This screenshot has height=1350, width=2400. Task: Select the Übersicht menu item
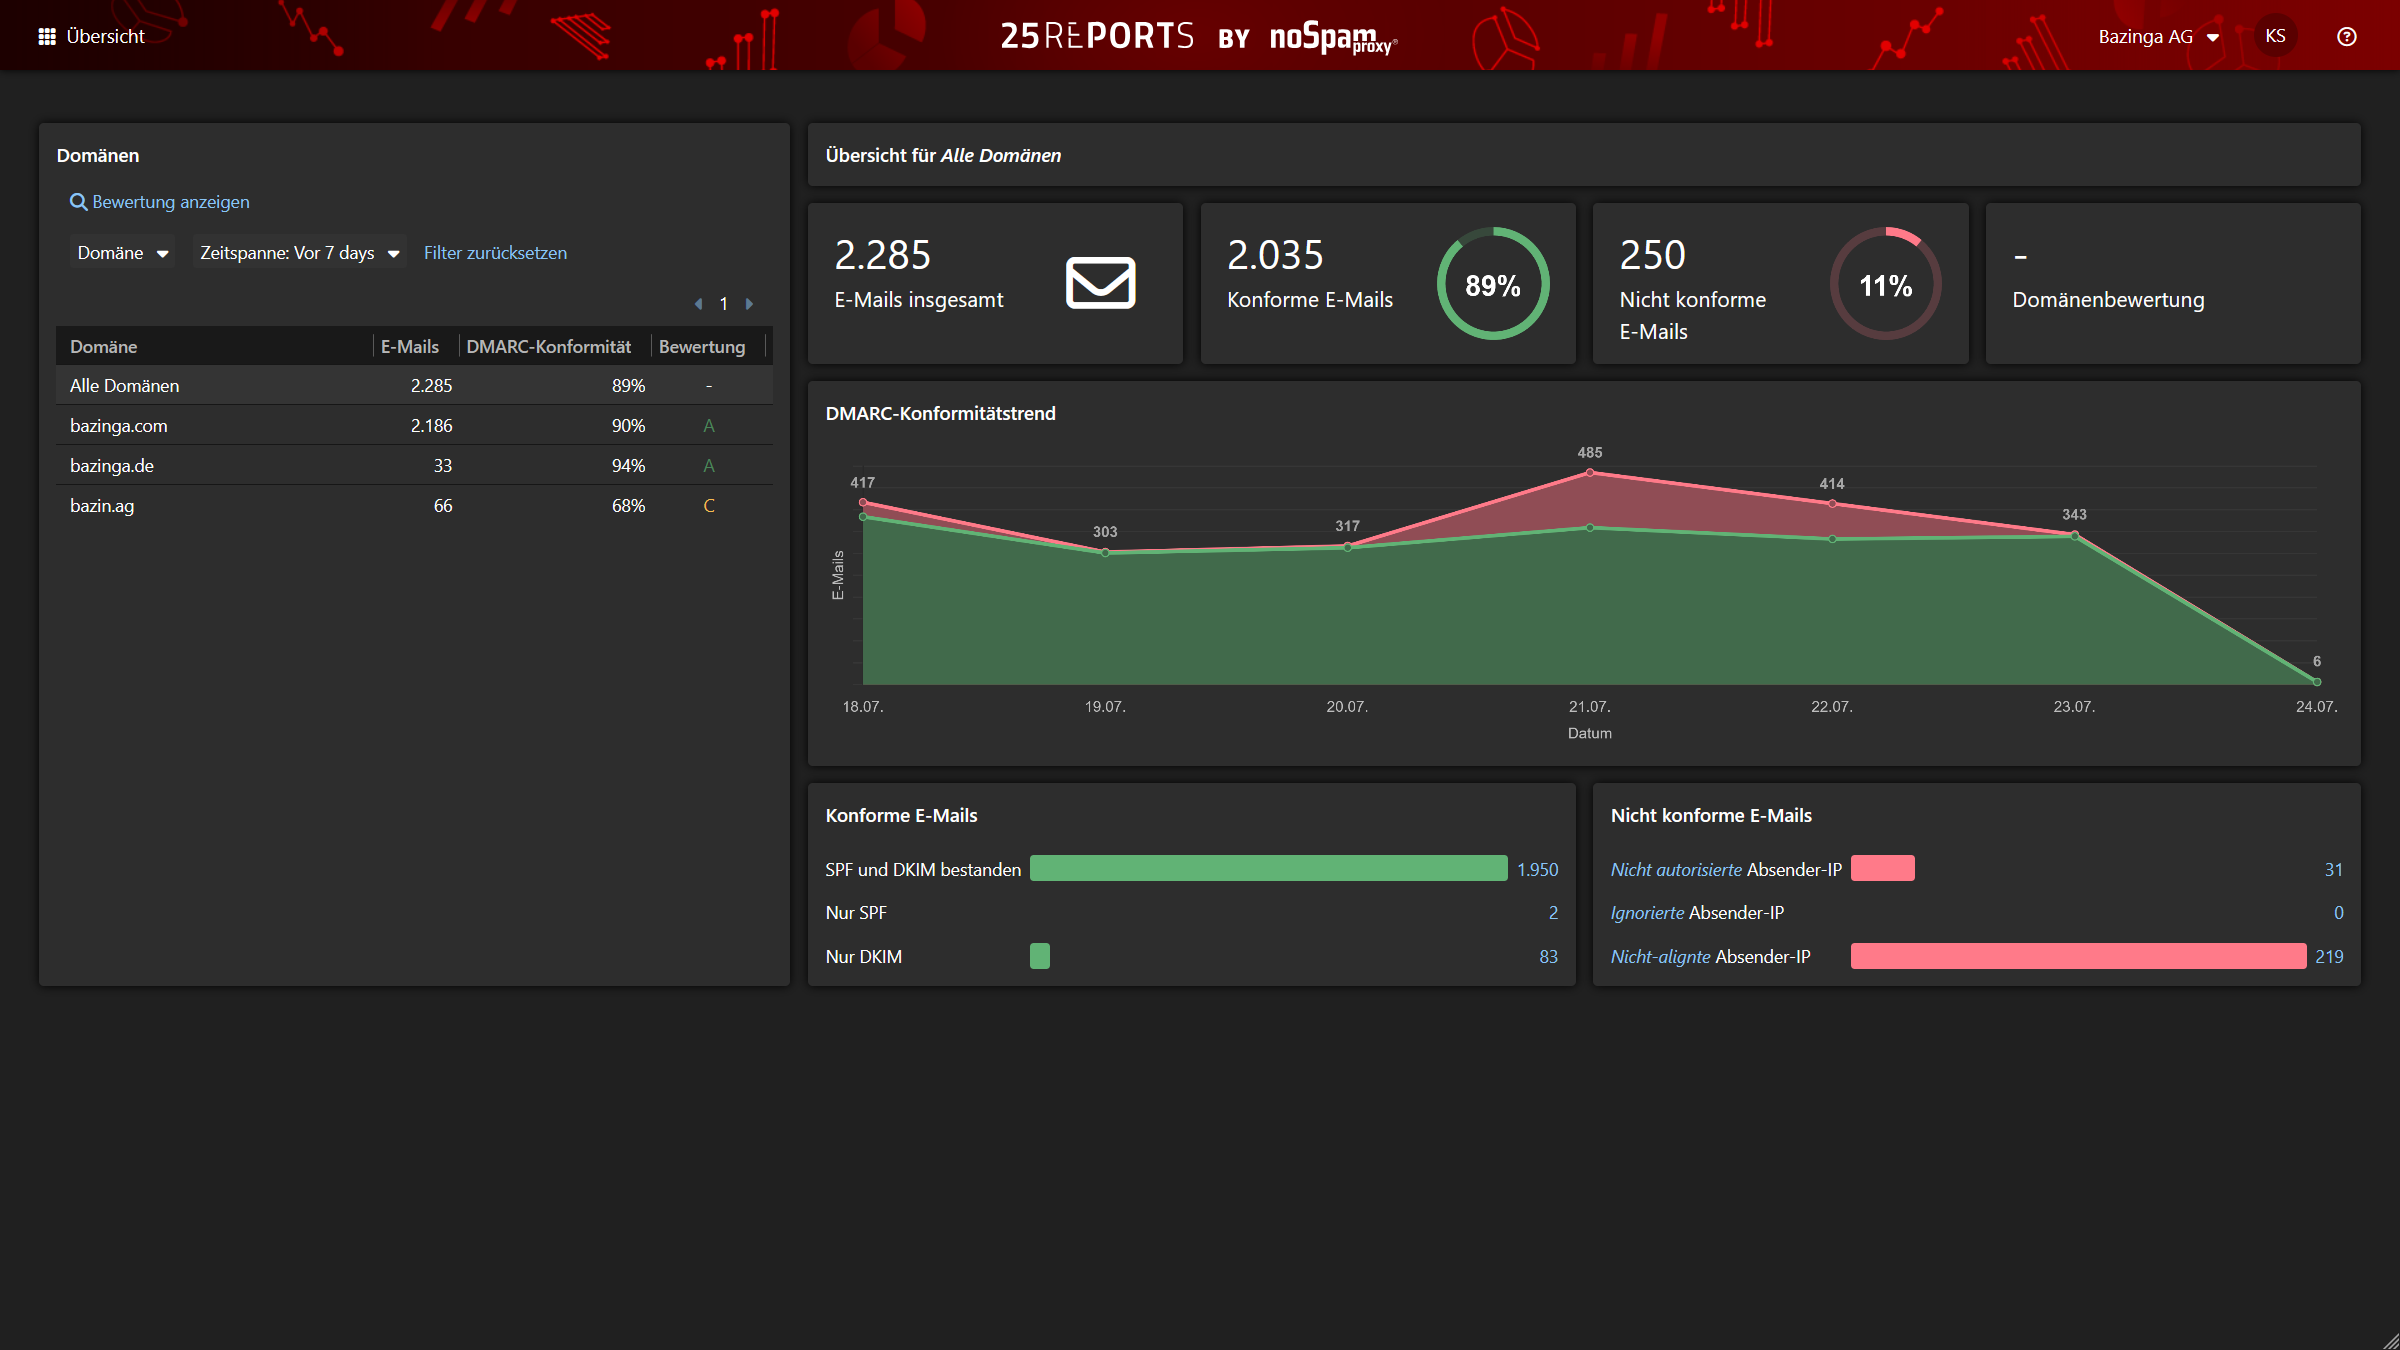(x=104, y=36)
